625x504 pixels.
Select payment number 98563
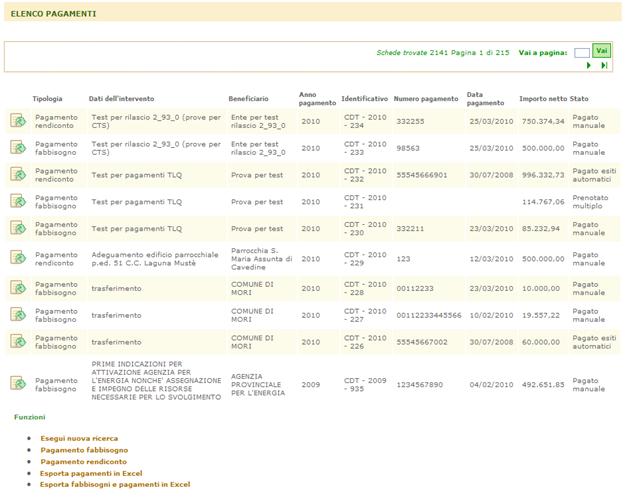408,148
